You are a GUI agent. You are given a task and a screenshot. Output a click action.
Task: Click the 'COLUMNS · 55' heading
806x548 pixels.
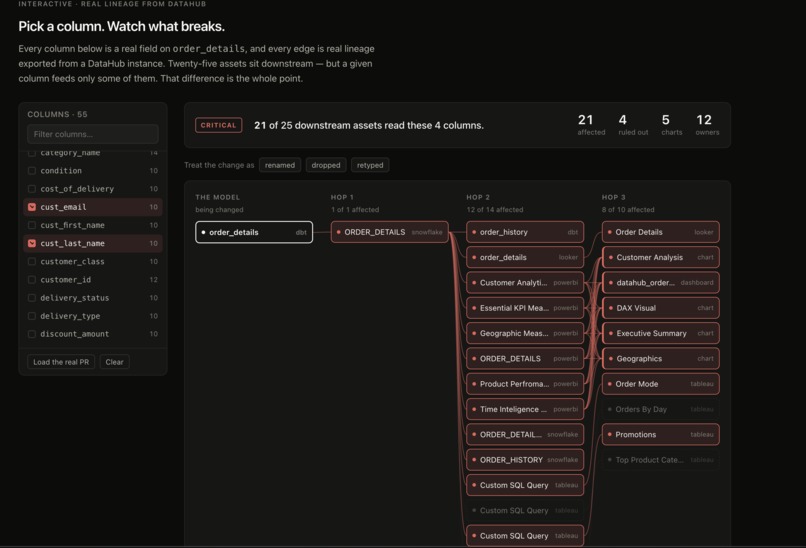pyautogui.click(x=57, y=115)
